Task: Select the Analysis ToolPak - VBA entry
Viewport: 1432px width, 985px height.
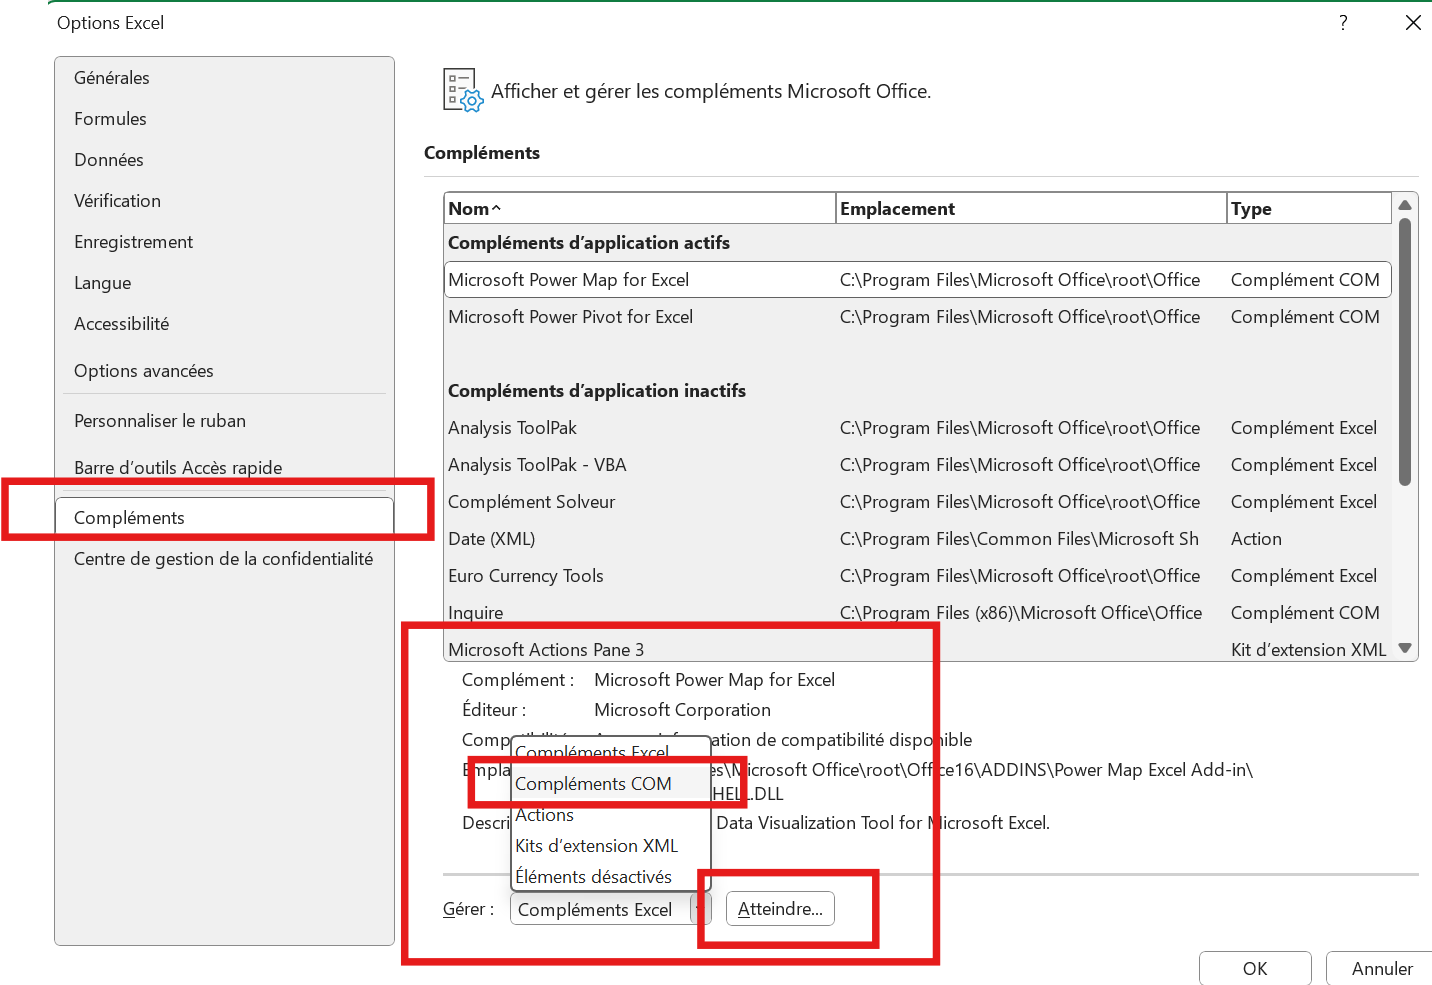Action: 918,465
